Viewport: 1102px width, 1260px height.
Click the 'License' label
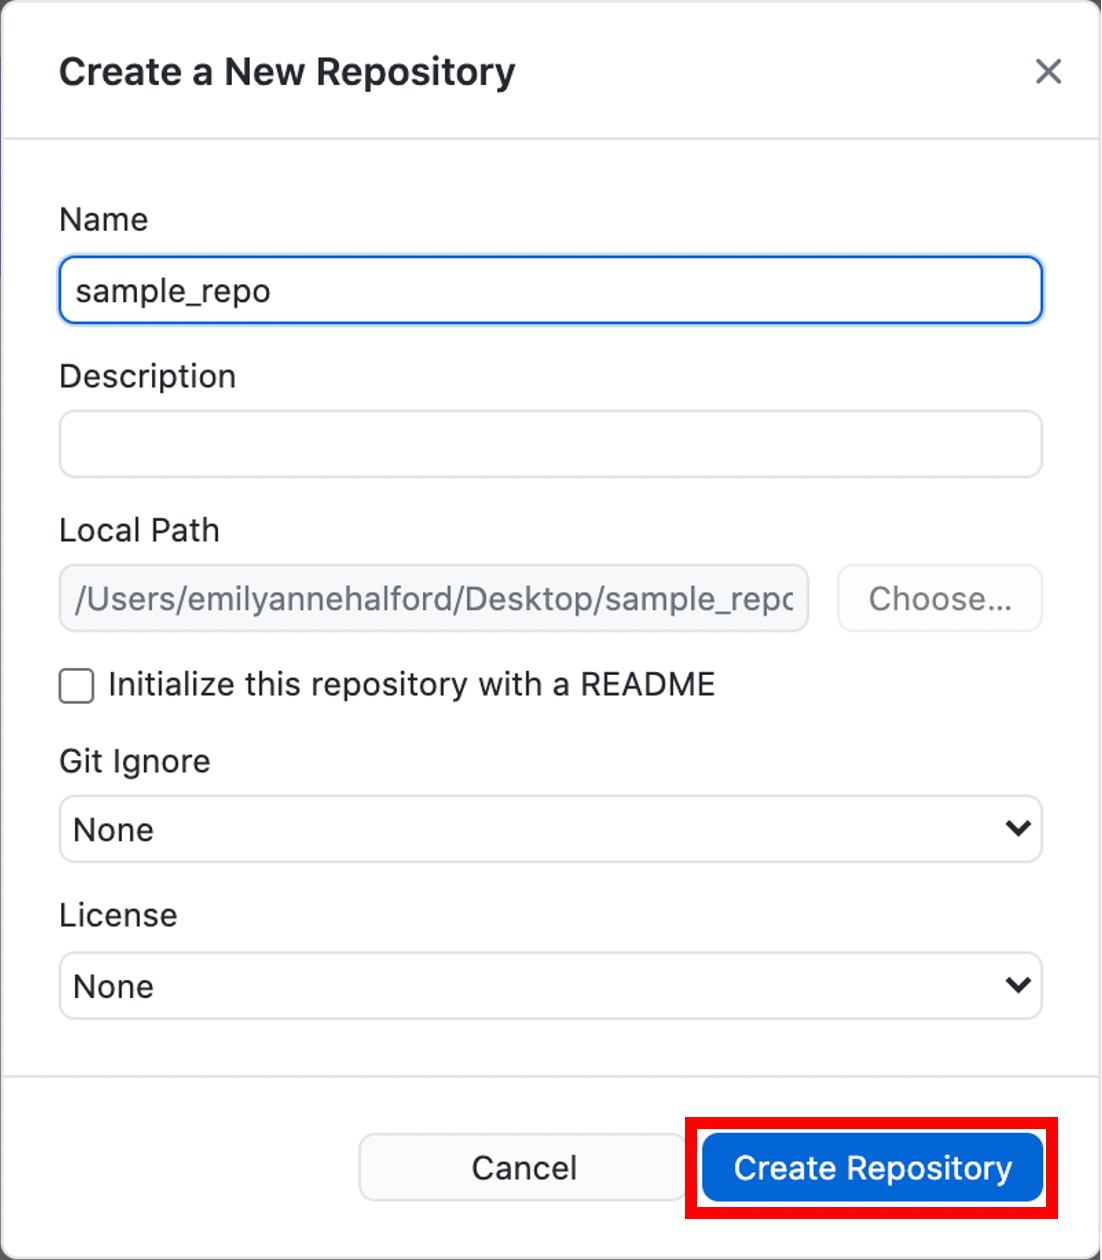point(118,916)
